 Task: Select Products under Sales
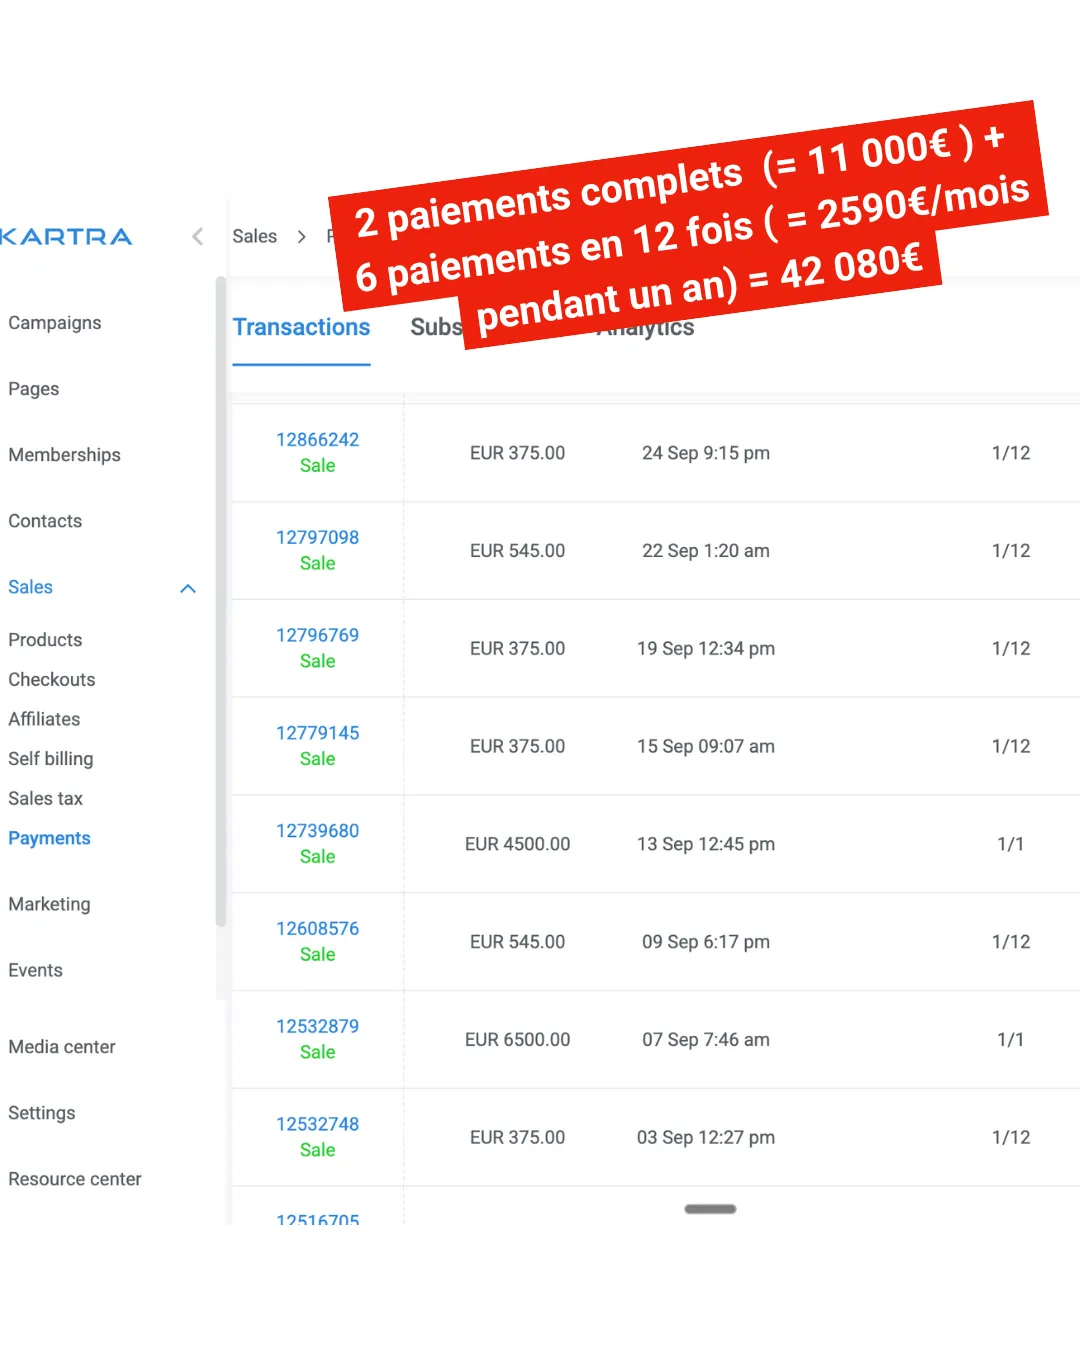pos(45,640)
